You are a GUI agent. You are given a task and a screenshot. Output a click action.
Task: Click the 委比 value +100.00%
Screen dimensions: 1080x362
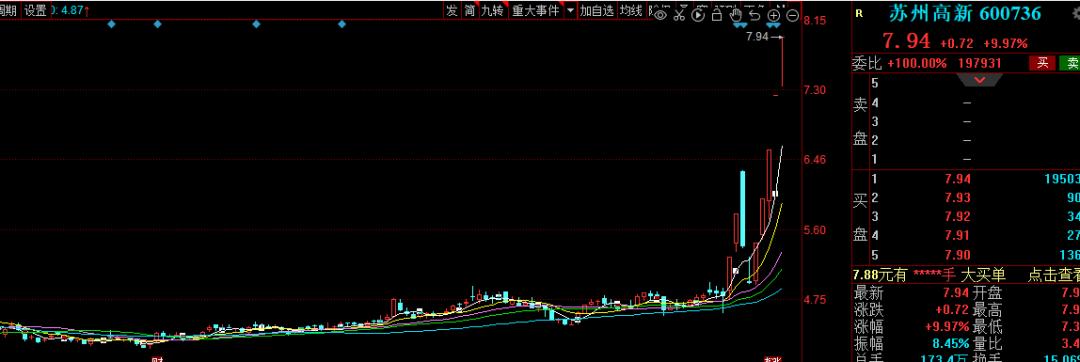[917, 63]
